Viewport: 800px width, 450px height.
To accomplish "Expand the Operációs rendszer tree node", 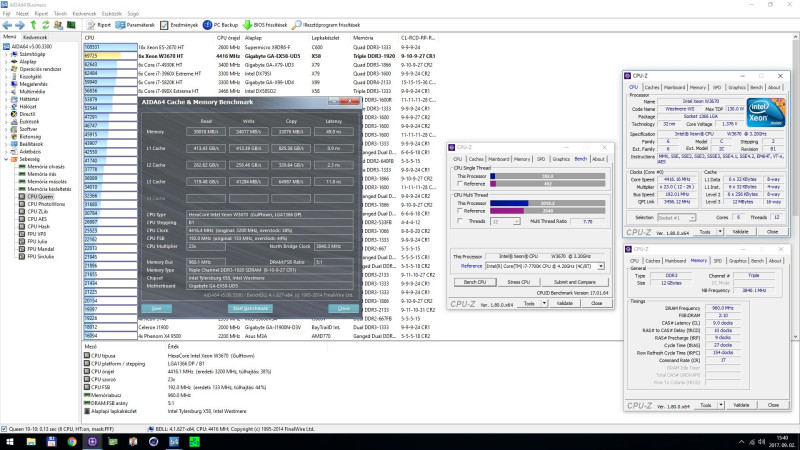I will coord(6,69).
